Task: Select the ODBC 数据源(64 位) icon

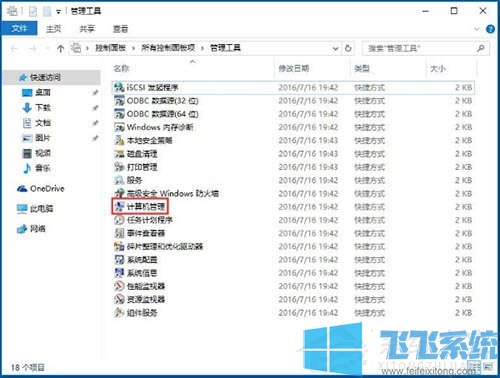Action: 119,114
